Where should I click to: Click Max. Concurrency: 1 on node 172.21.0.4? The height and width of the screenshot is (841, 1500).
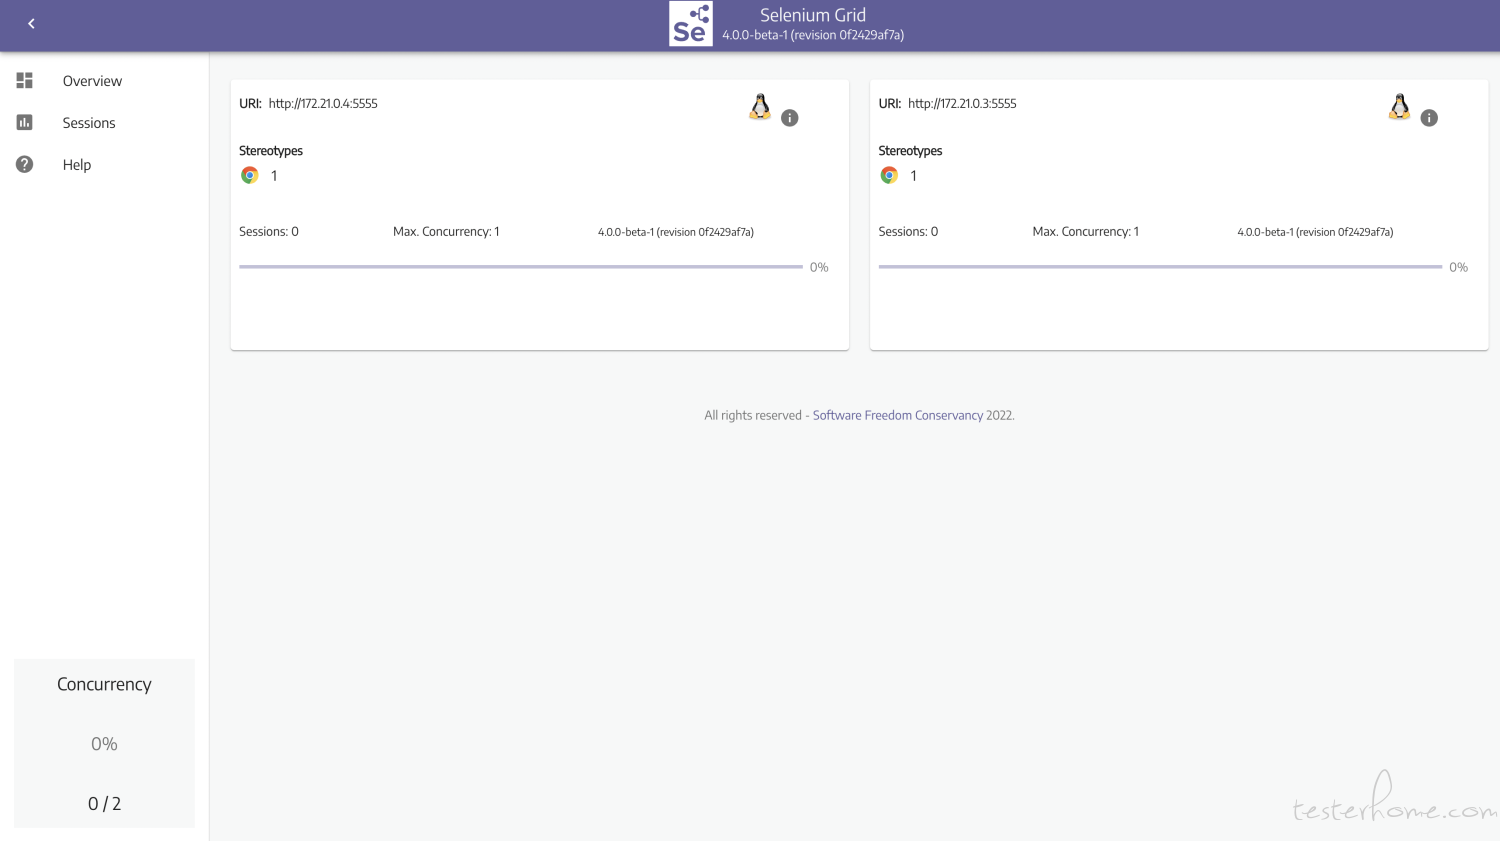(x=446, y=232)
